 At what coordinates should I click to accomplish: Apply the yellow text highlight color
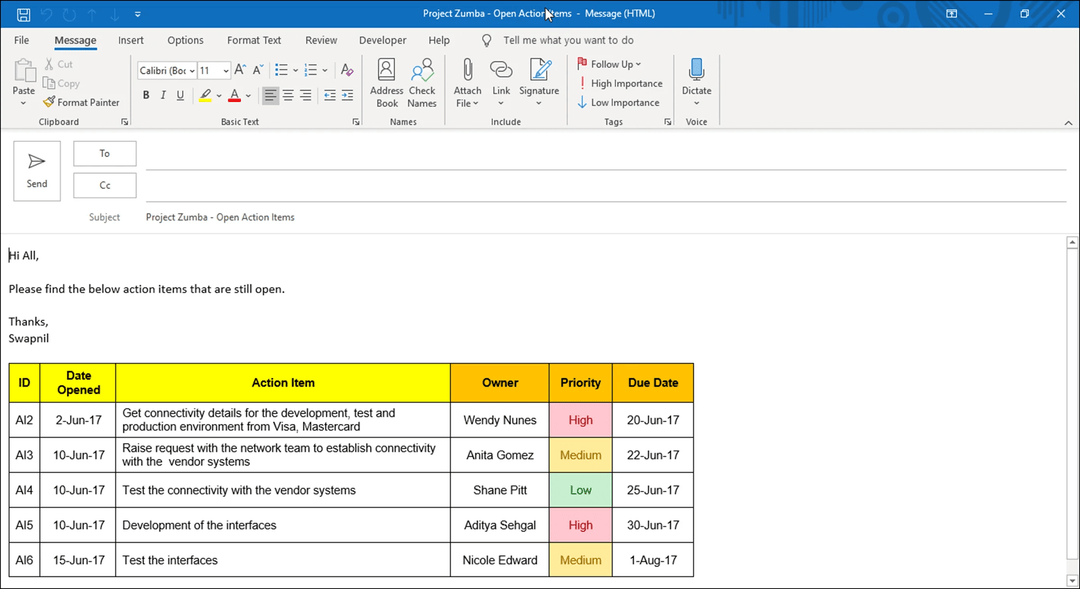point(205,95)
